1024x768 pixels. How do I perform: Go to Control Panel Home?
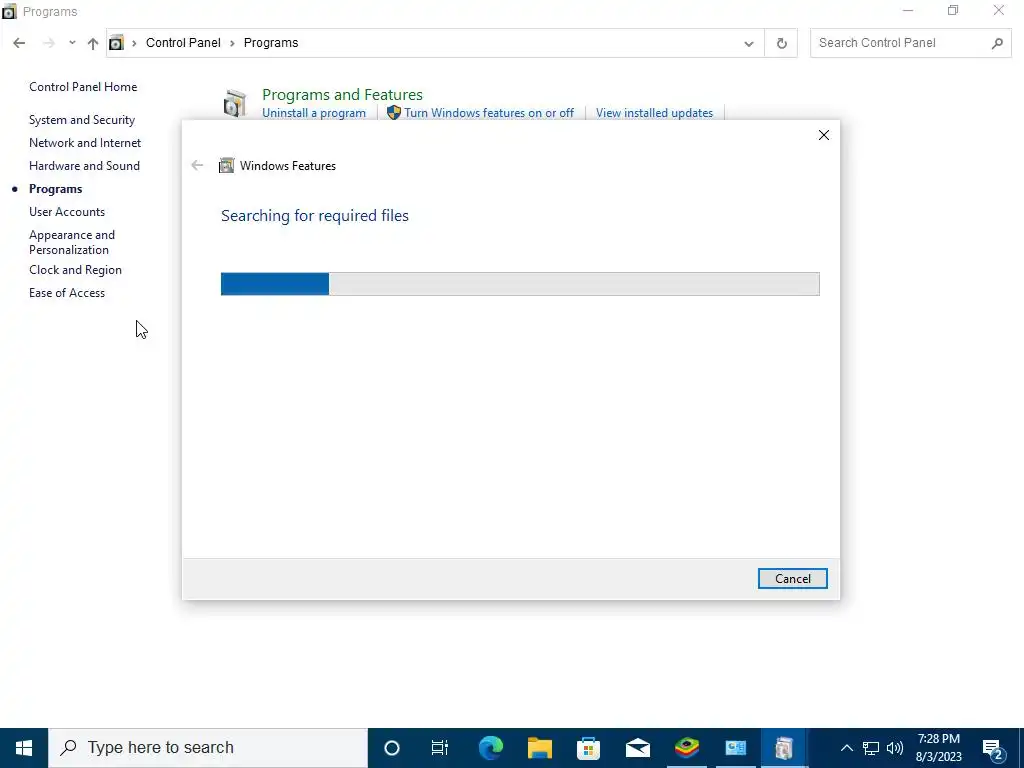click(83, 87)
